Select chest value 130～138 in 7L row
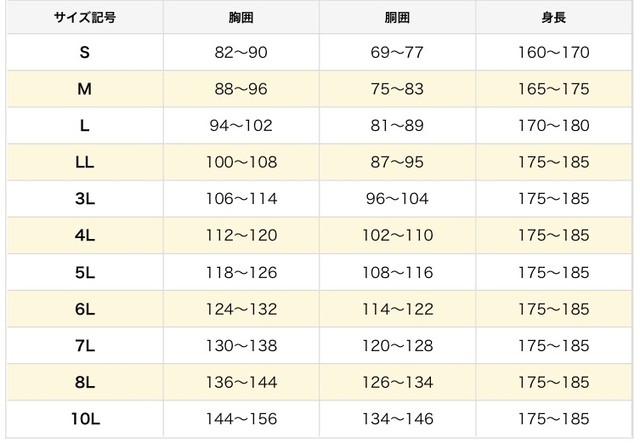The height and width of the screenshot is (443, 640). [x=241, y=345]
